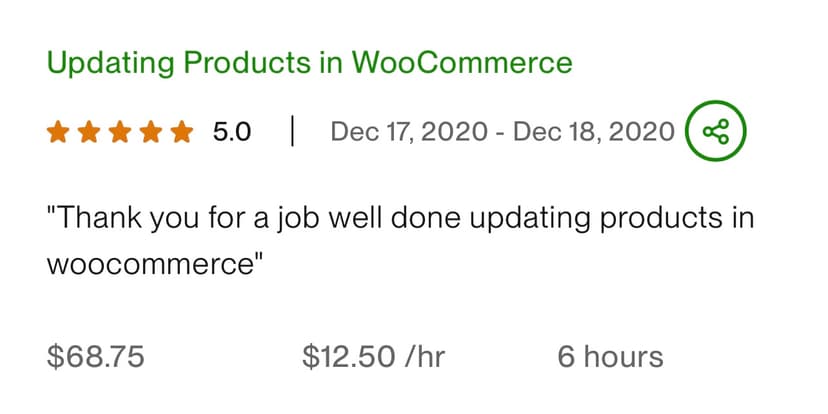The height and width of the screenshot is (414, 828).
Task: Click the fourth orange rating star
Action: click(x=150, y=132)
